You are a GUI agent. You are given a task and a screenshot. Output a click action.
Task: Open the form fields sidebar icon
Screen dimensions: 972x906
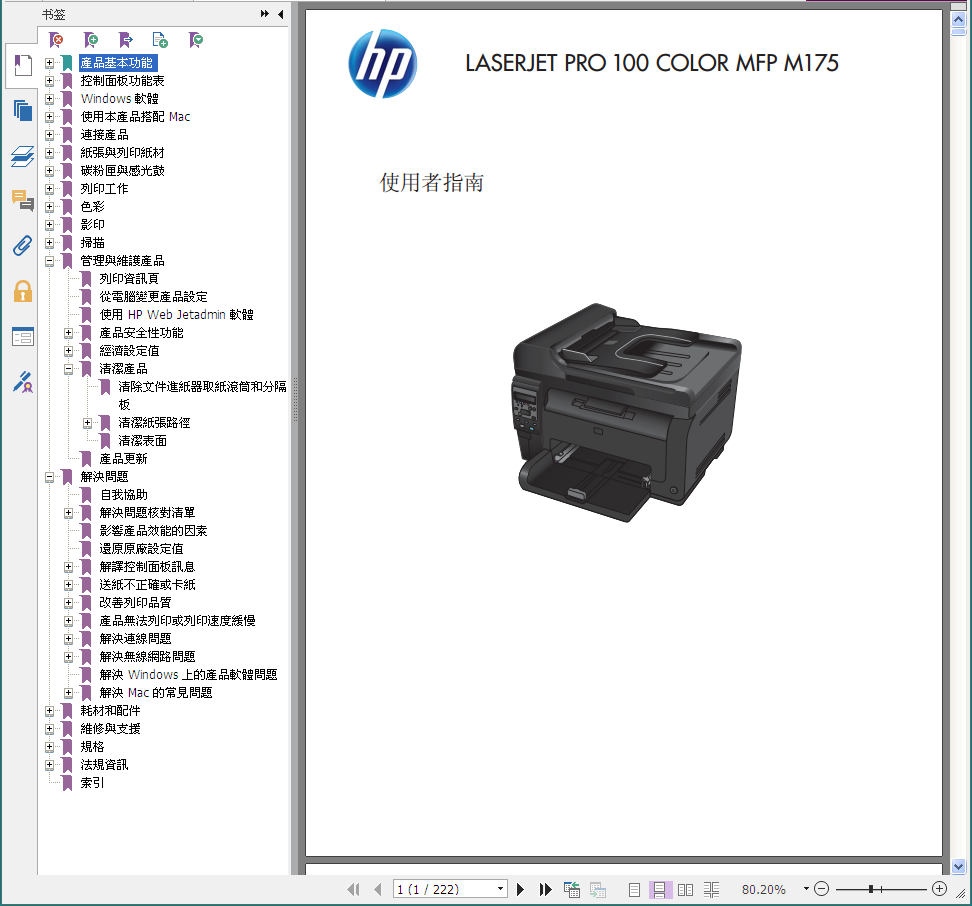coord(23,337)
